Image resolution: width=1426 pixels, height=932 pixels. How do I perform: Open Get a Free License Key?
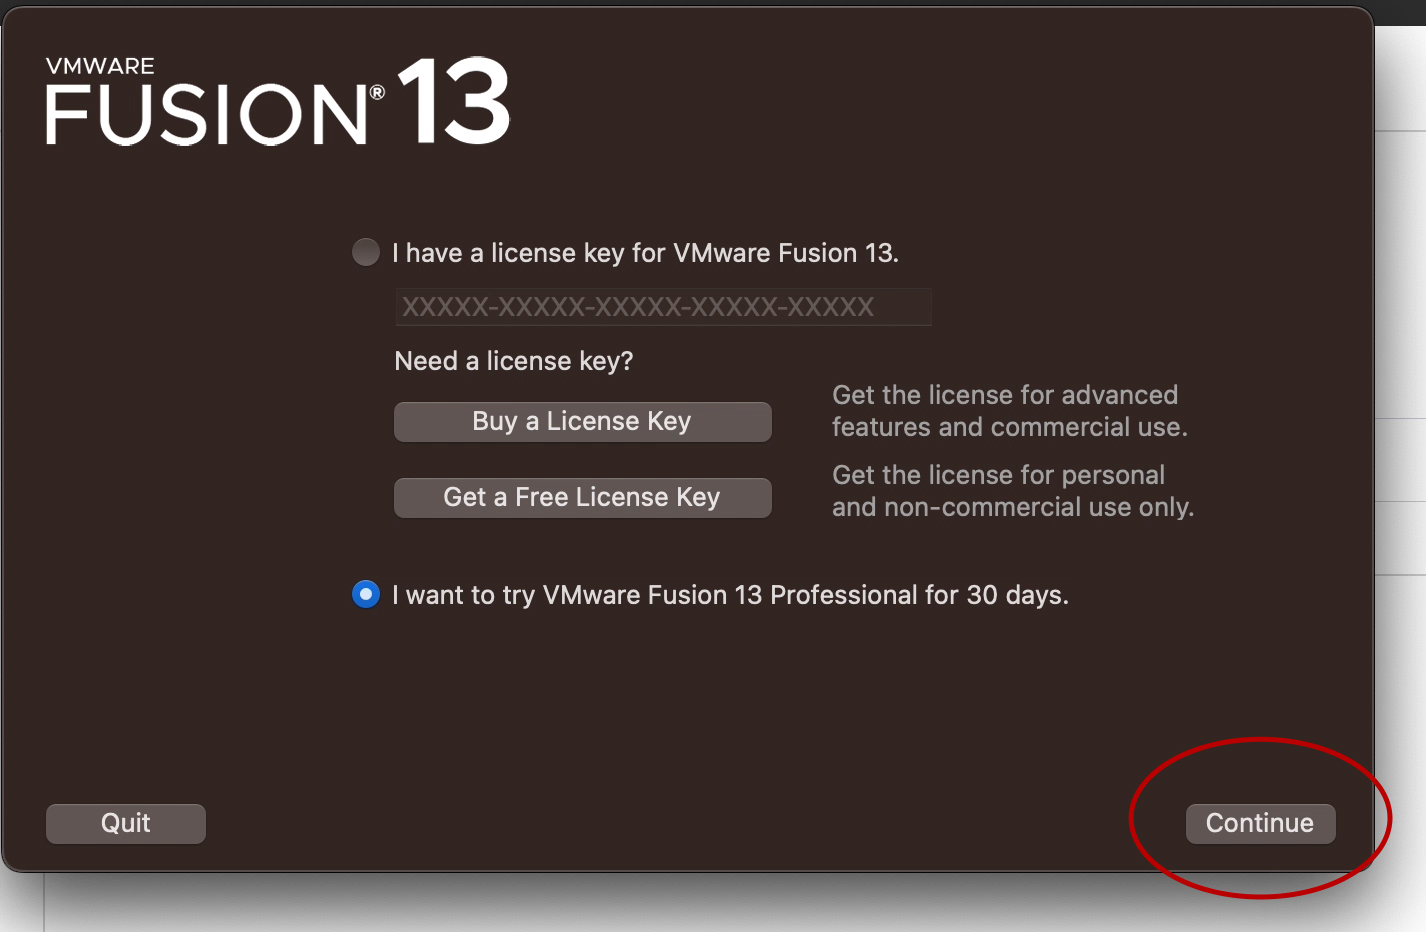point(582,497)
